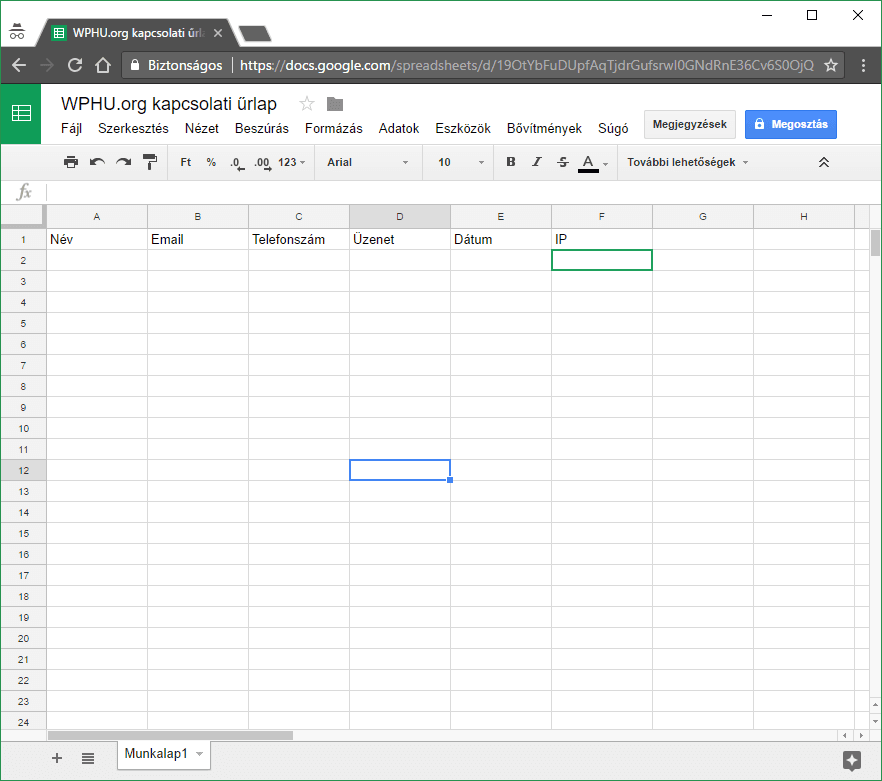Screen dimensions: 882x781
Task: Open the Beszúrás menu
Action: [262, 128]
